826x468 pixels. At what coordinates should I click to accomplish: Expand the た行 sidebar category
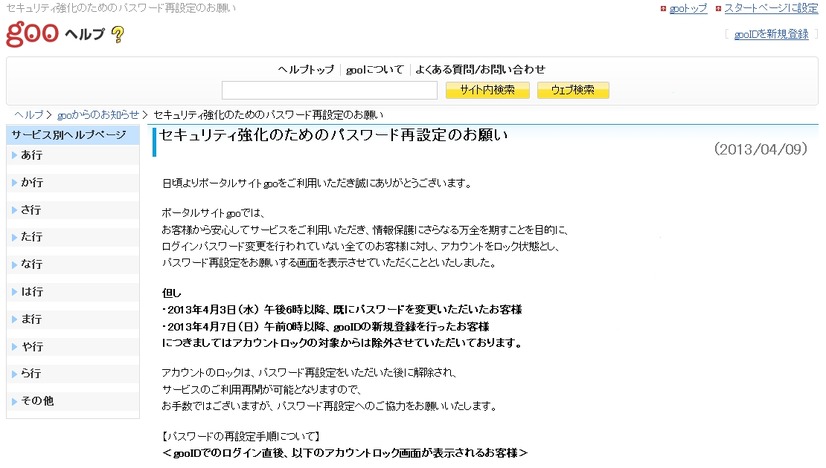click(x=73, y=237)
